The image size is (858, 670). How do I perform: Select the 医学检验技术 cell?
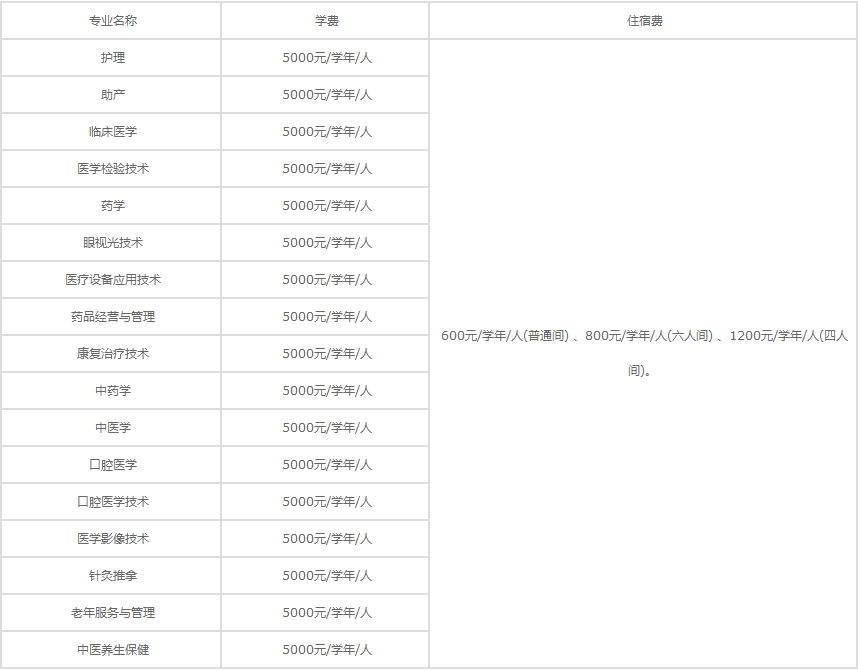pos(110,168)
